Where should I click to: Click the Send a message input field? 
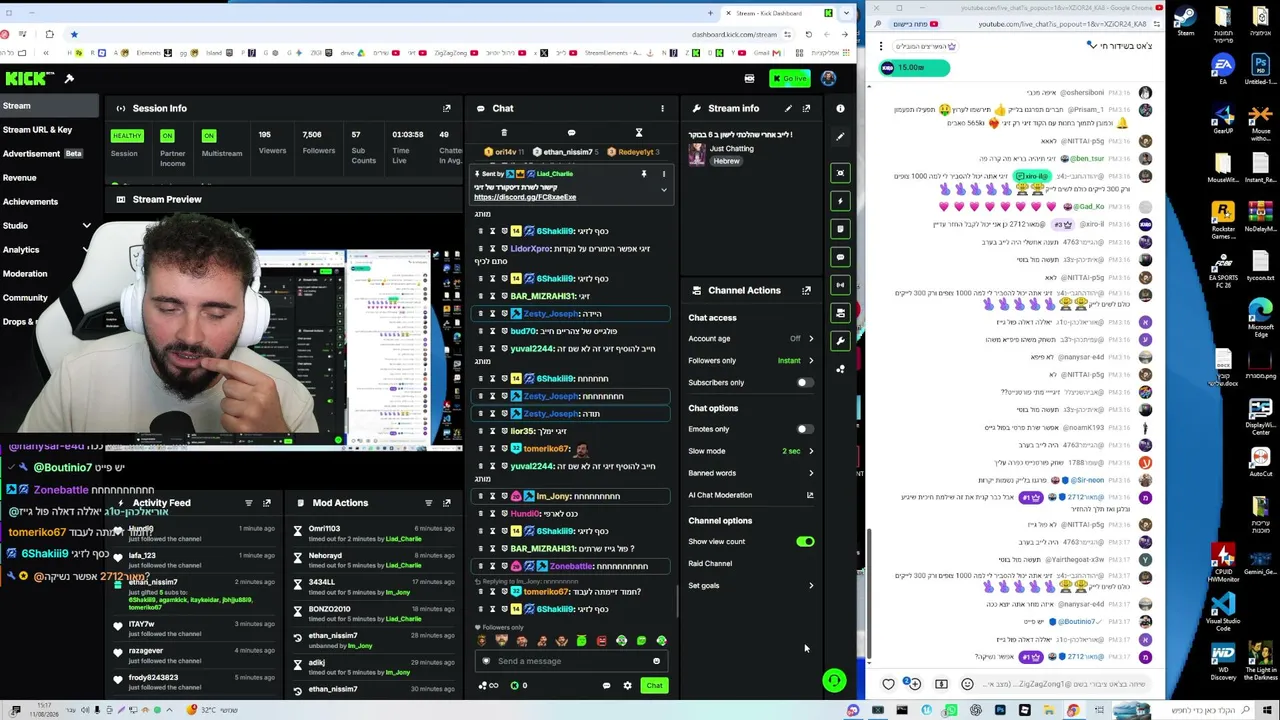pyautogui.click(x=570, y=661)
